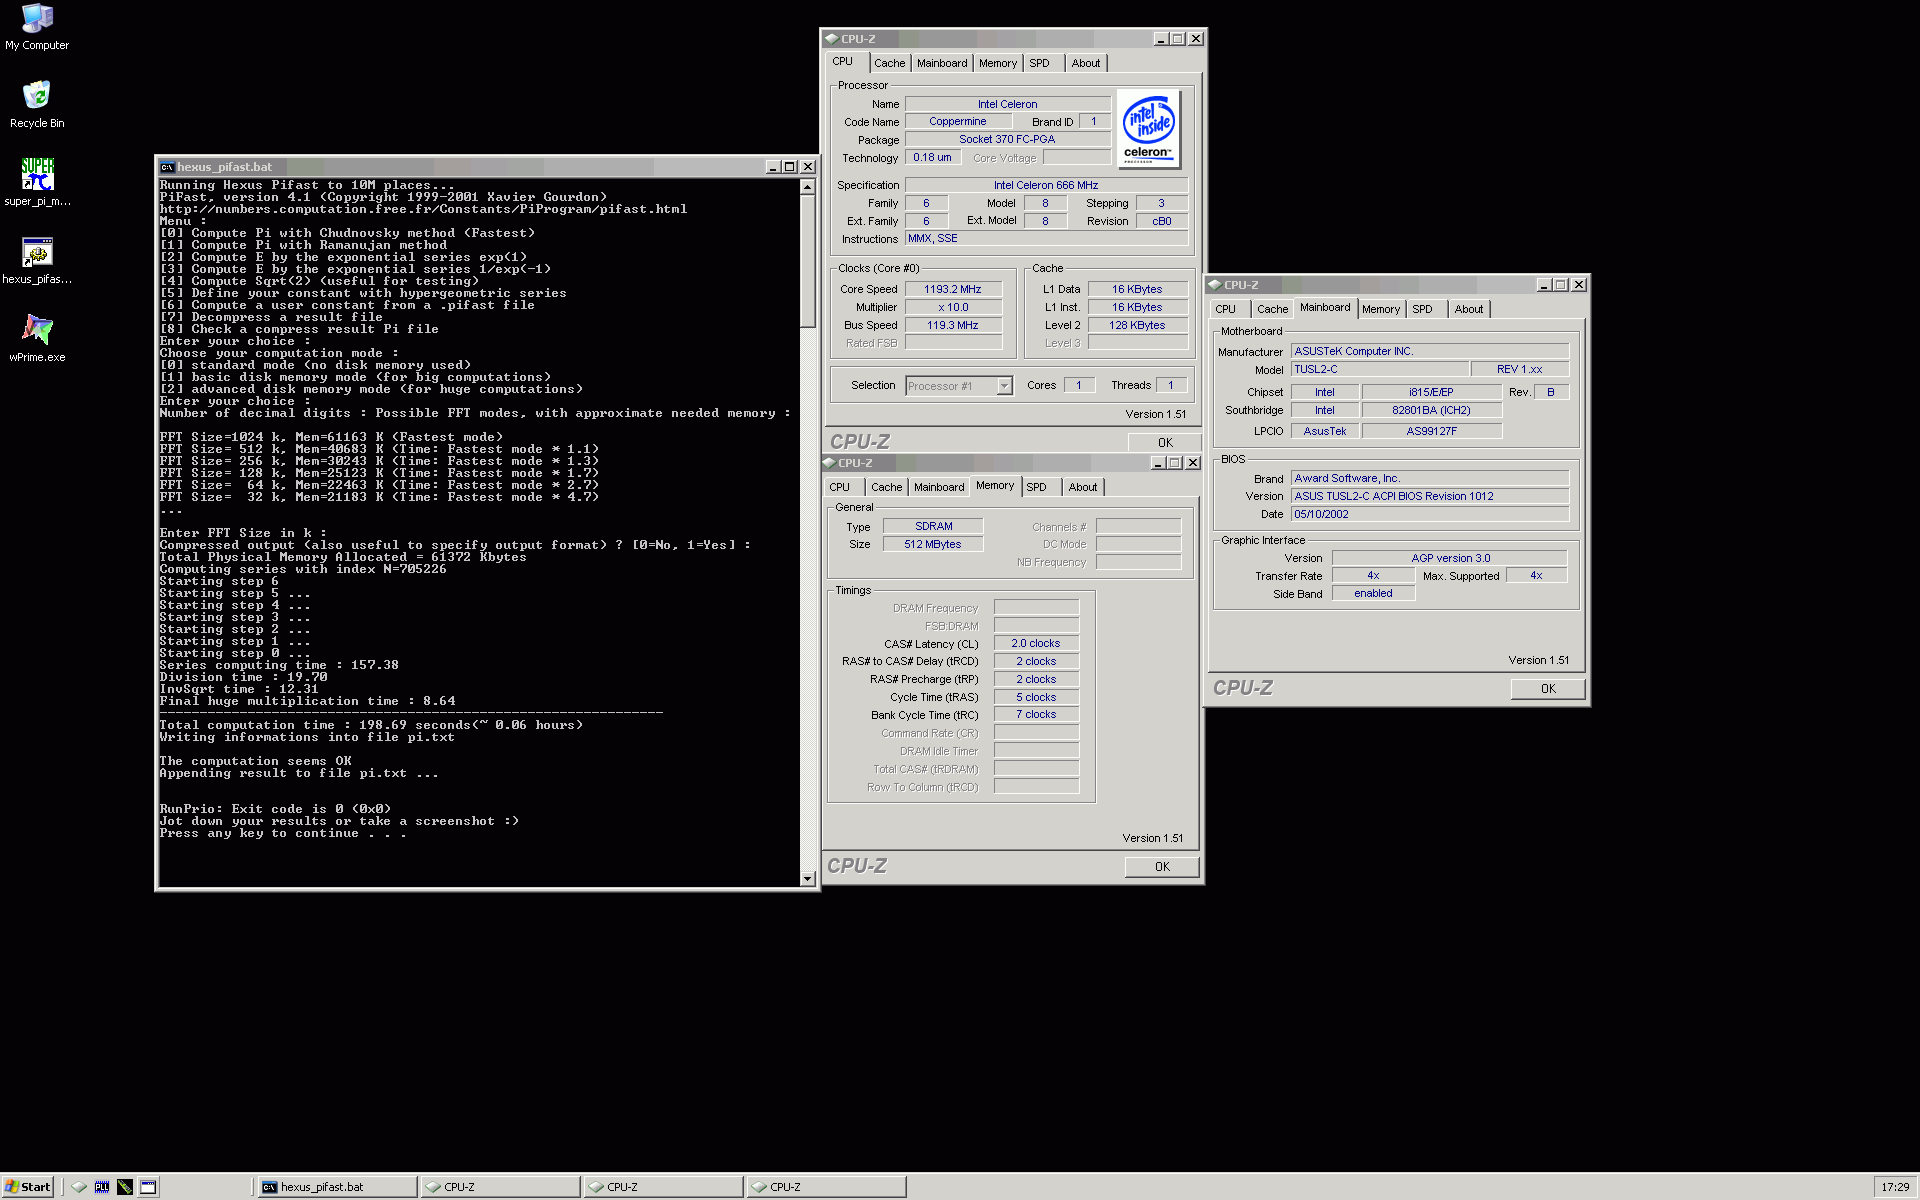This screenshot has height=1200, width=1920.
Task: Launch CPU-Z from the quick launch bar
Action: pyautogui.click(x=79, y=1187)
